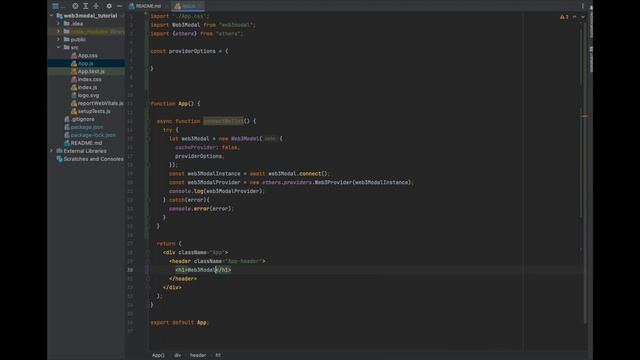
Task: Open package-lock.json file
Action: click(93, 135)
